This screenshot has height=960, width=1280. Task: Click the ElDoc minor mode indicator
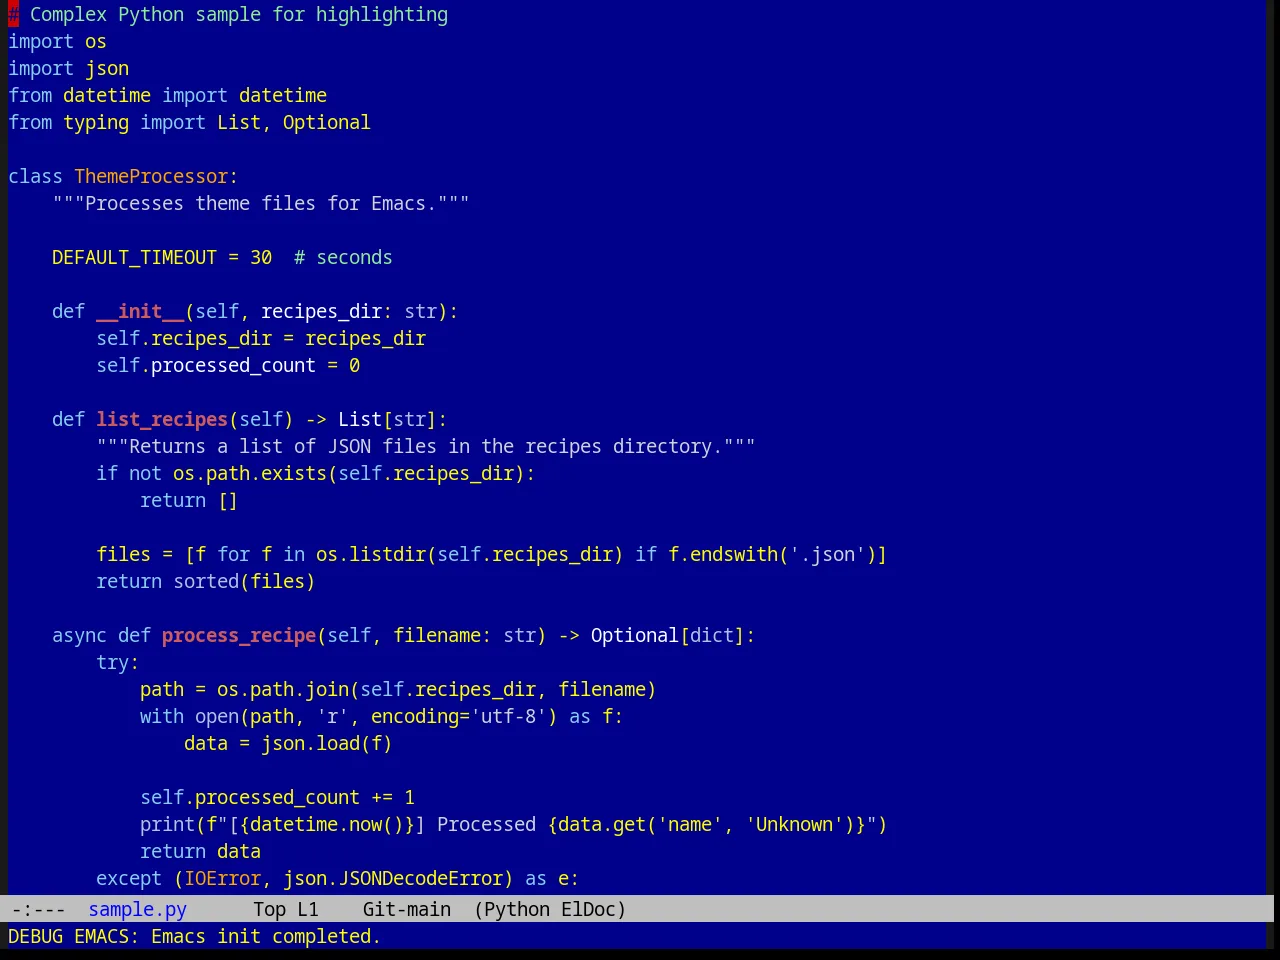point(588,909)
